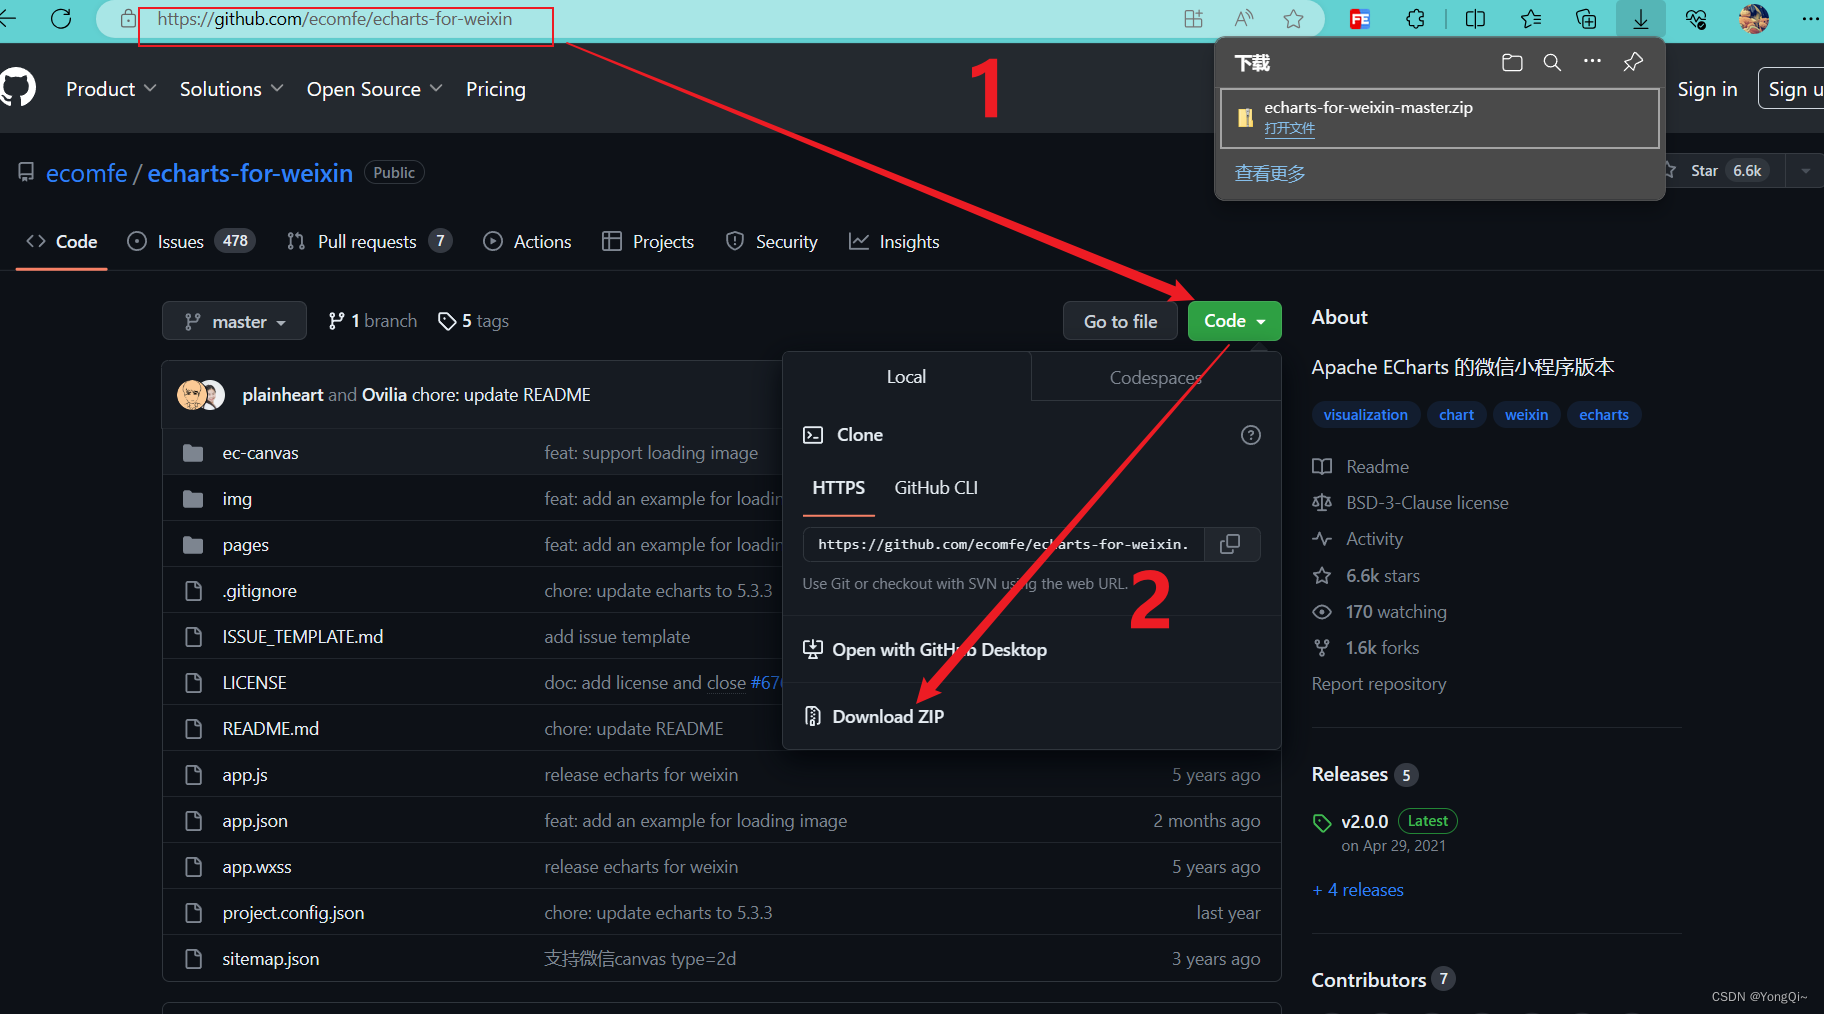This screenshot has height=1014, width=1824.
Task: Click the red FE extension icon
Action: point(1360,19)
